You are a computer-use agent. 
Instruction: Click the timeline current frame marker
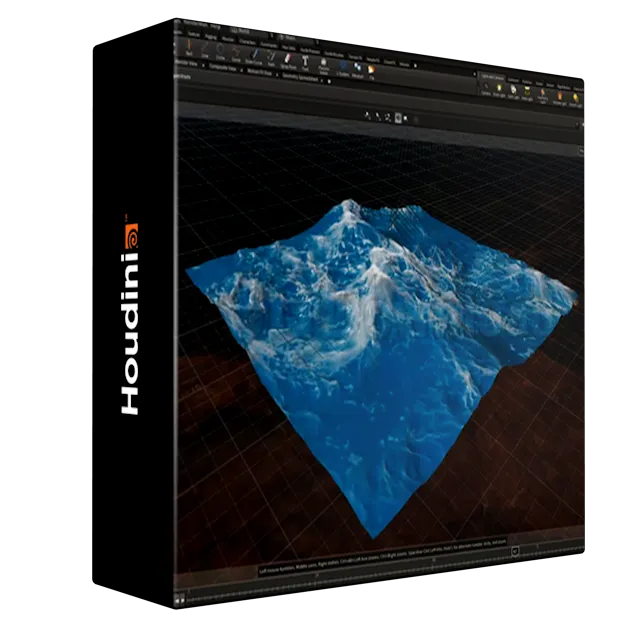tap(515, 551)
